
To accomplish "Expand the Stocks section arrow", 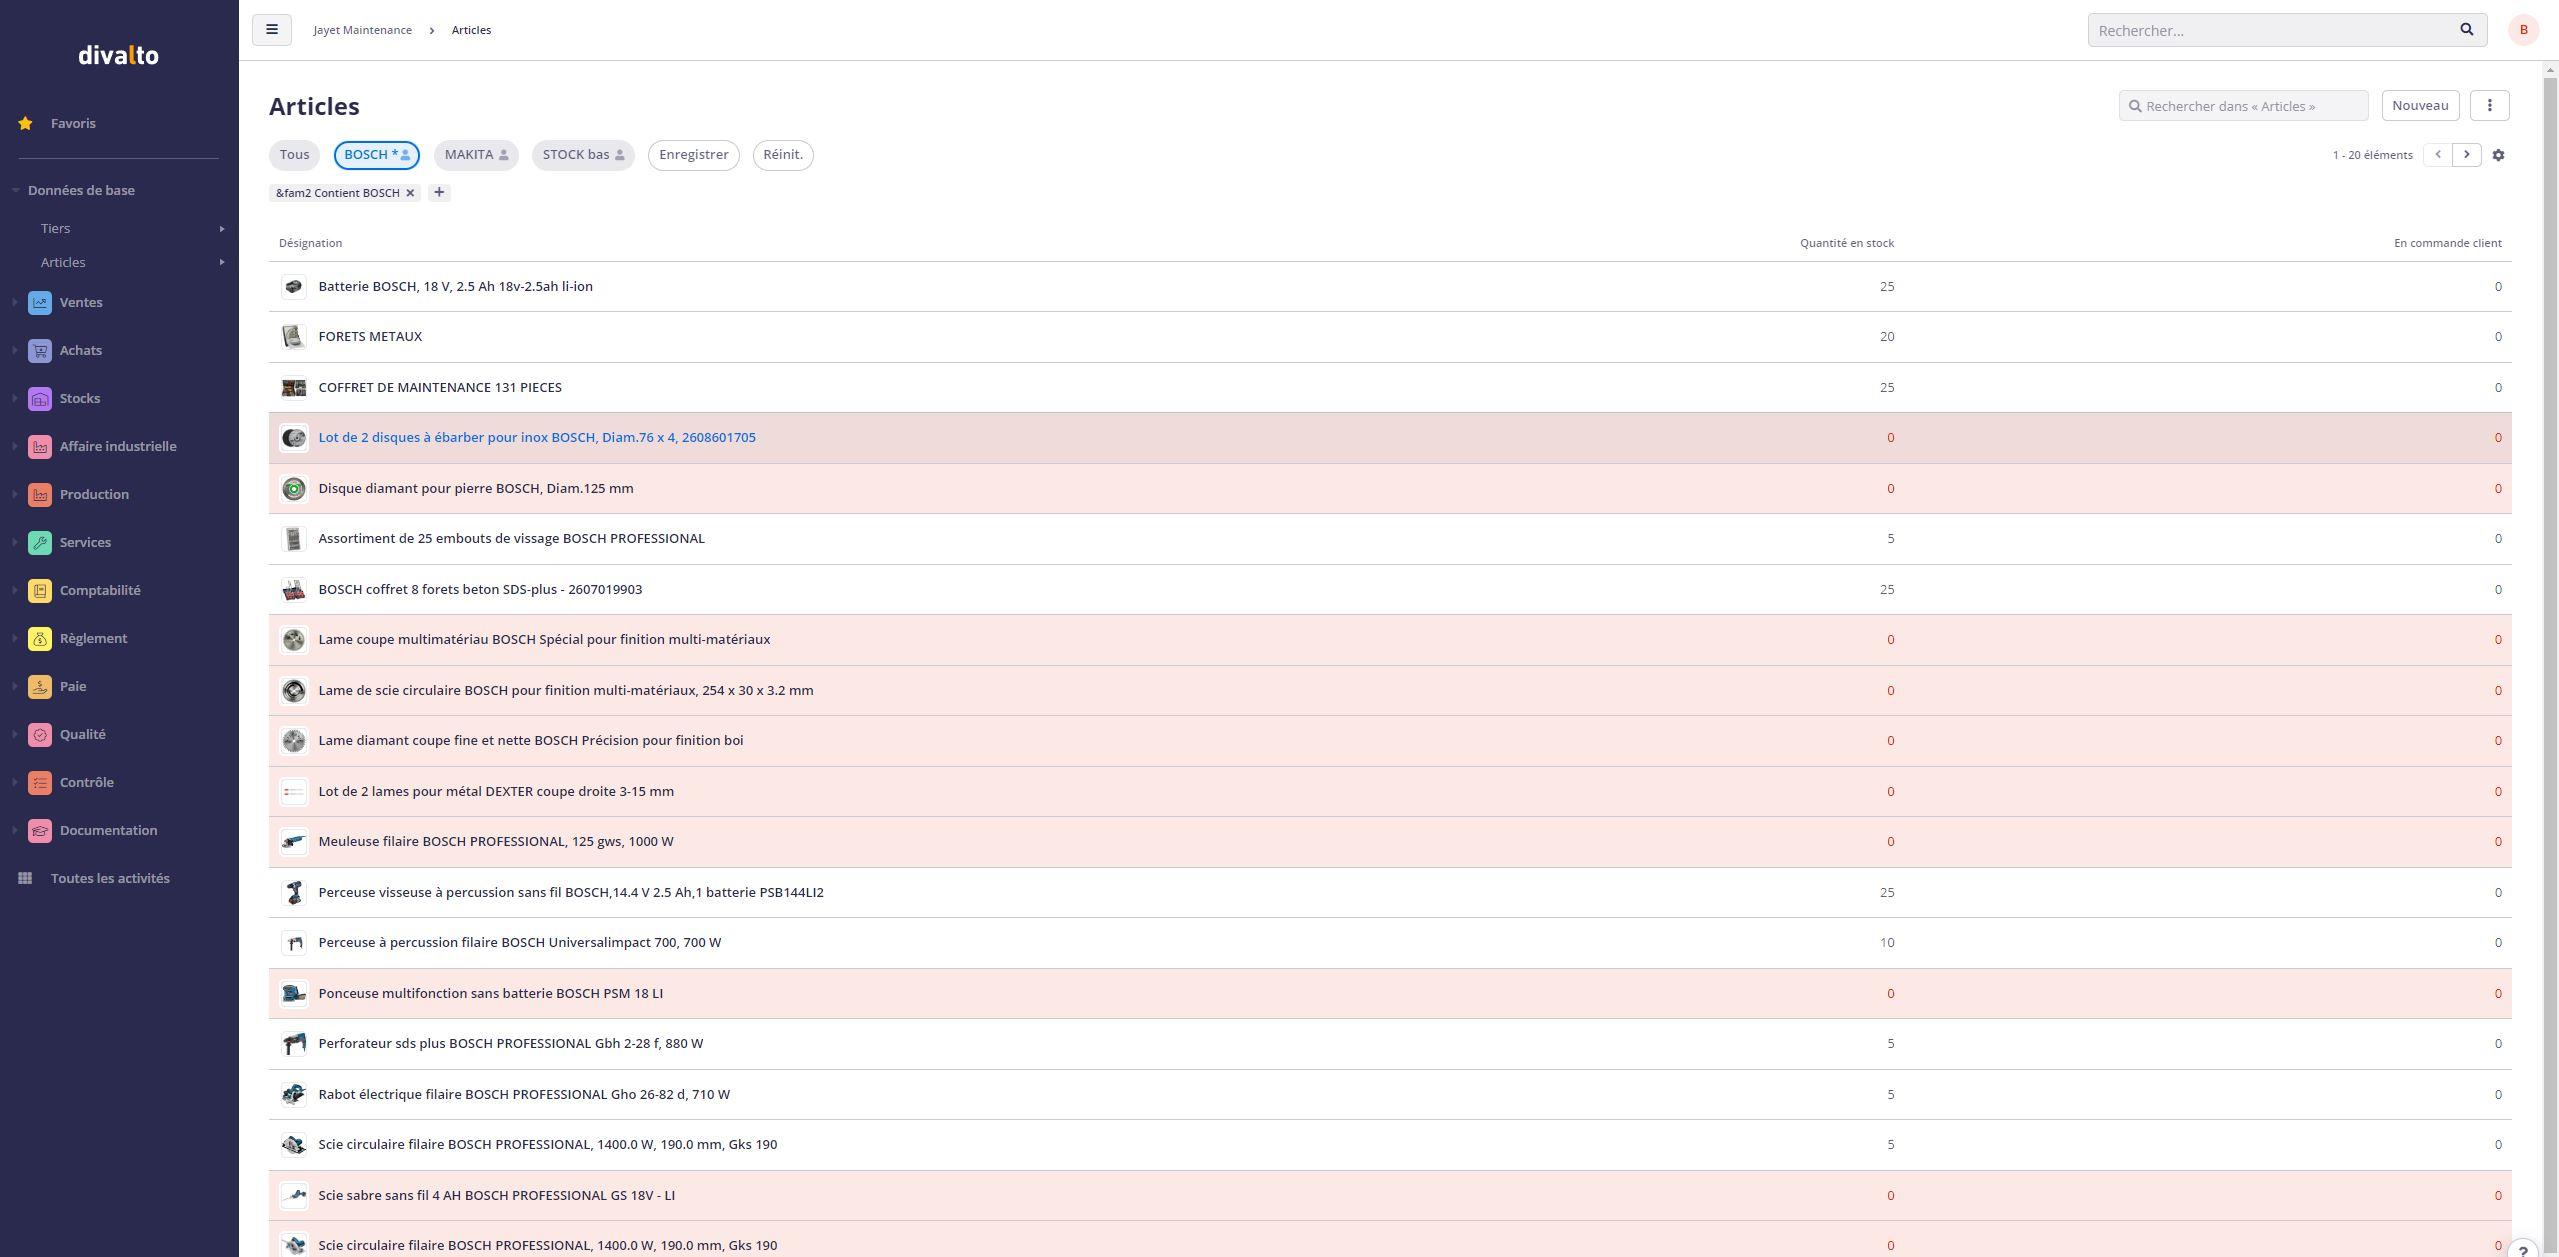I will click(15, 398).
